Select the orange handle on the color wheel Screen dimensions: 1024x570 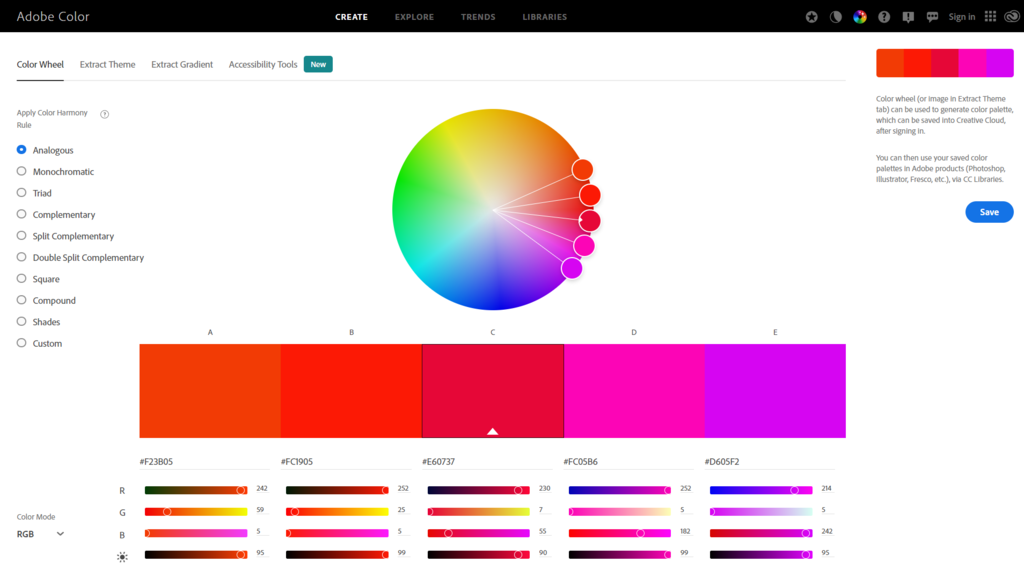[x=582, y=170]
